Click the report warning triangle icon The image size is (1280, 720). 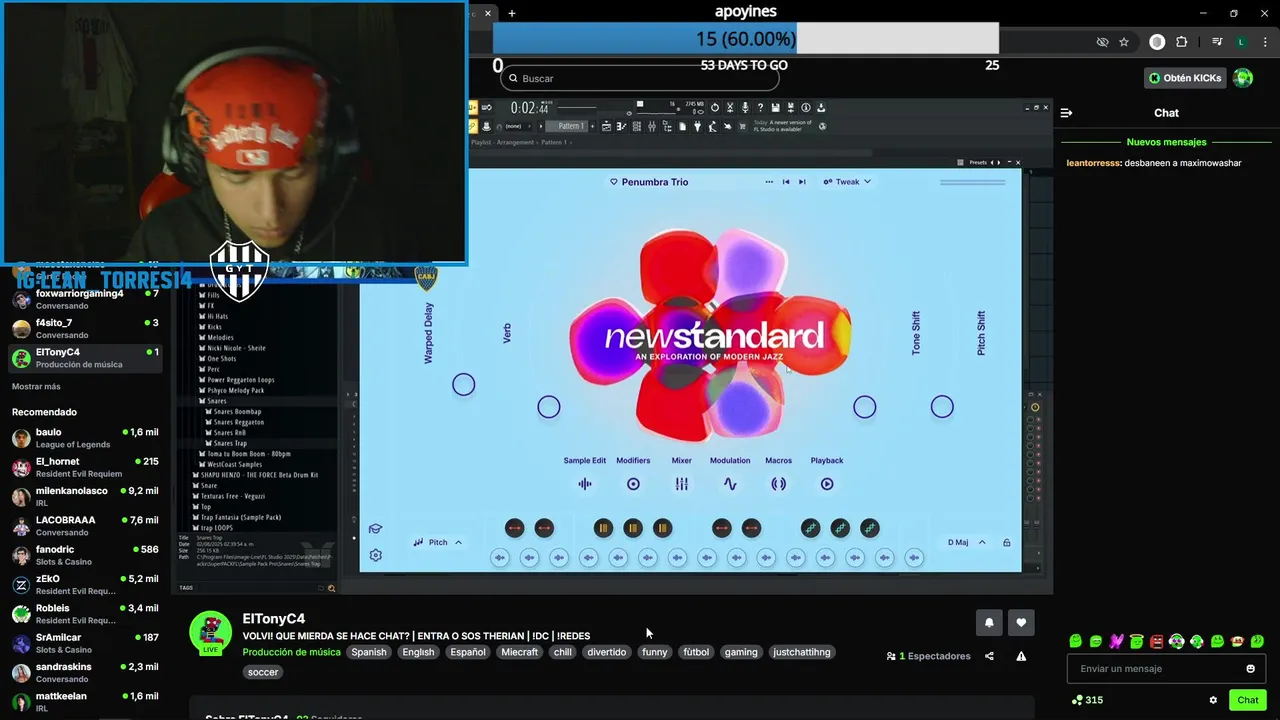pos(1021,656)
